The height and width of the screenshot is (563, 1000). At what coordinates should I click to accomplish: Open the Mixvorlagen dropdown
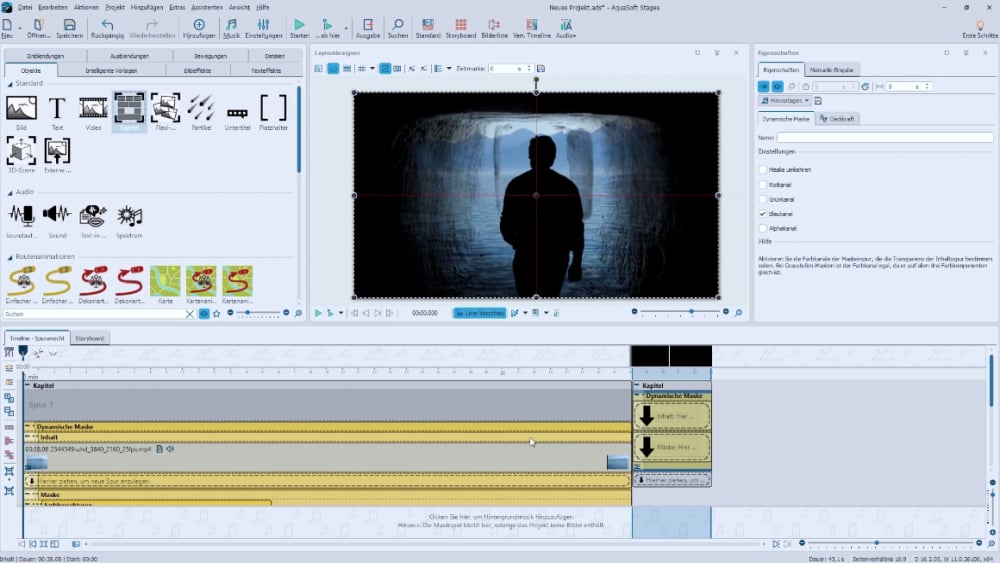coord(784,101)
